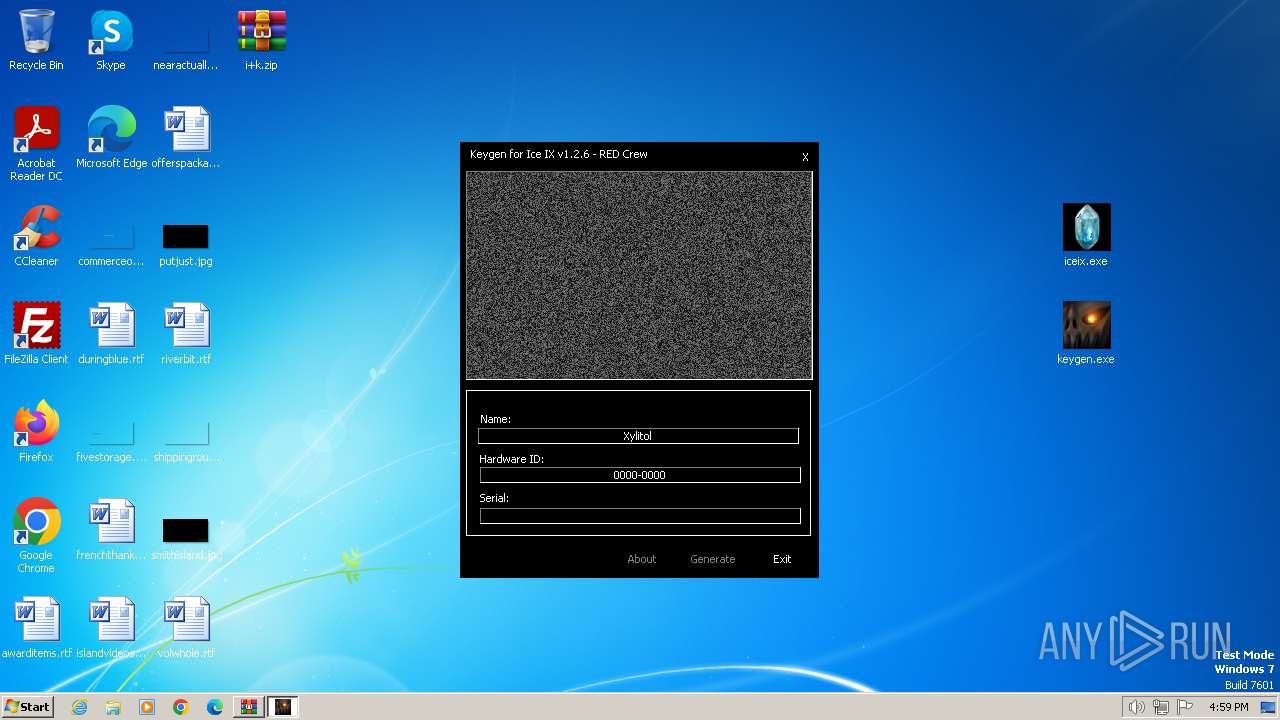Select the offerspacka... document icon
This screenshot has height=720, width=1280.
186,138
